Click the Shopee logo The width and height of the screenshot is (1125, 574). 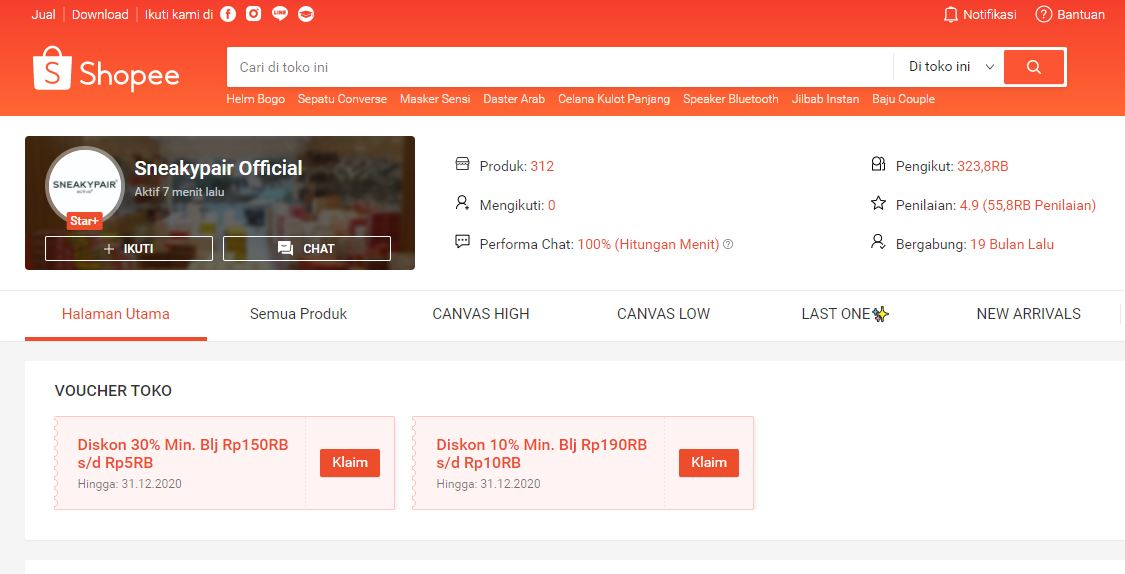click(x=106, y=69)
